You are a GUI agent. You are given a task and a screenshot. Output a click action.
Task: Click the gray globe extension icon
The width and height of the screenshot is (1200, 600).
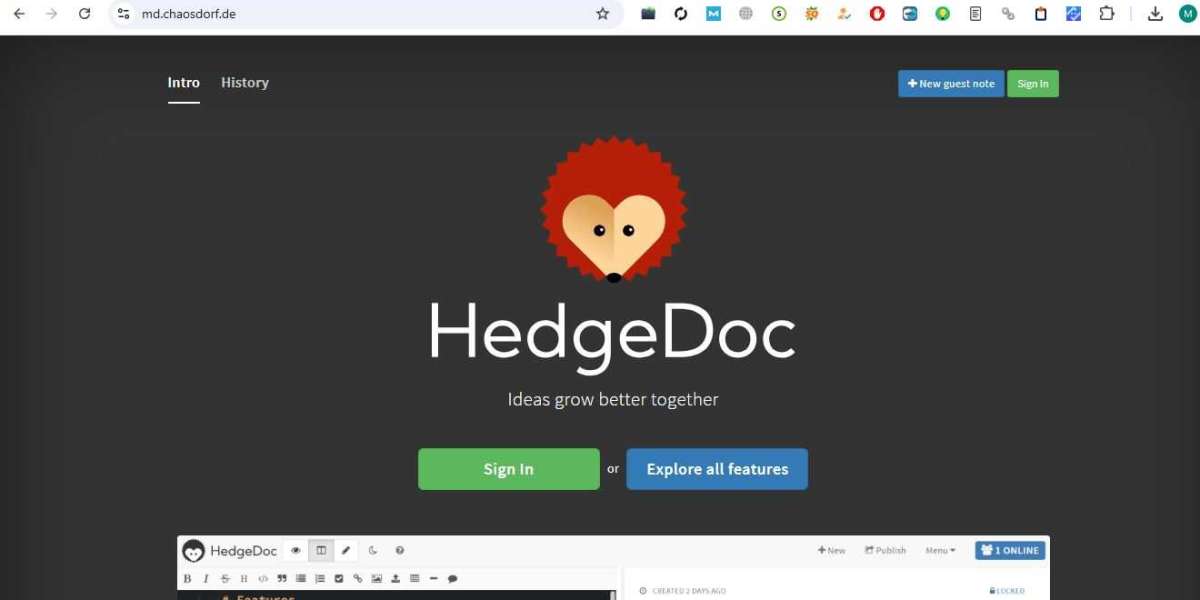746,14
